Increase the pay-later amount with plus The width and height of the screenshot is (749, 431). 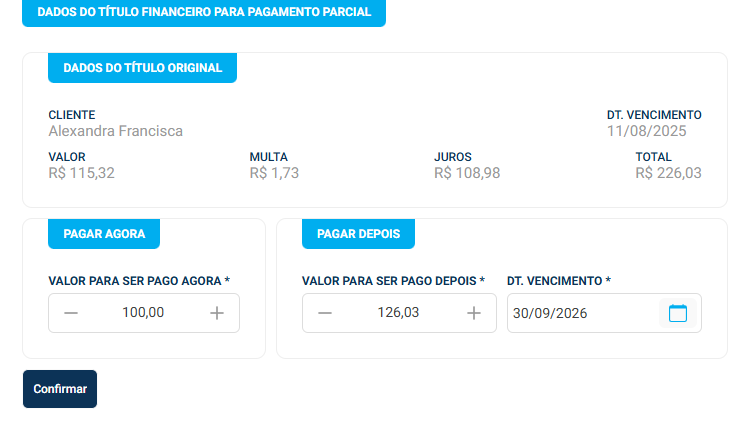coord(474,313)
